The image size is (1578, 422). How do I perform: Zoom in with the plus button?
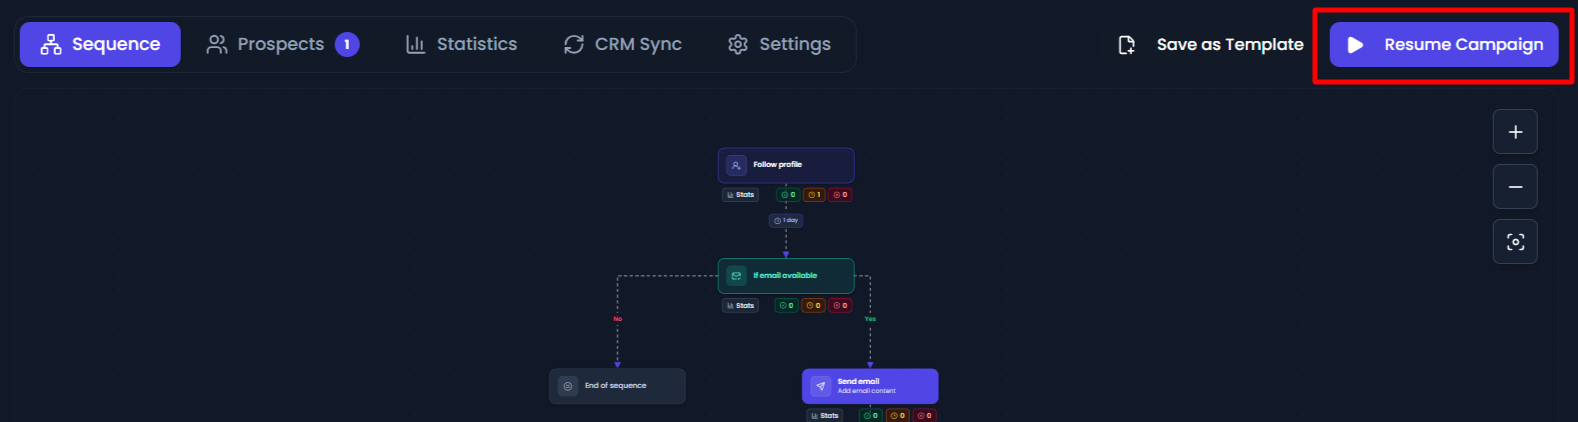click(1515, 132)
